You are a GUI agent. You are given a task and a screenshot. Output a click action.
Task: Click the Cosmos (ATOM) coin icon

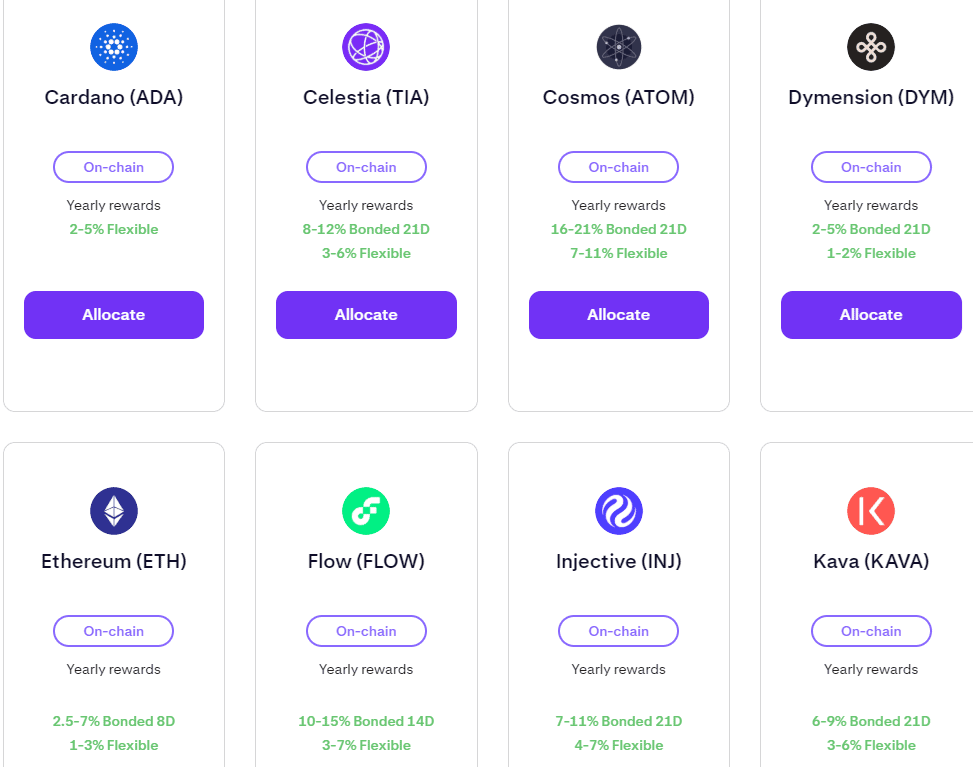(619, 46)
